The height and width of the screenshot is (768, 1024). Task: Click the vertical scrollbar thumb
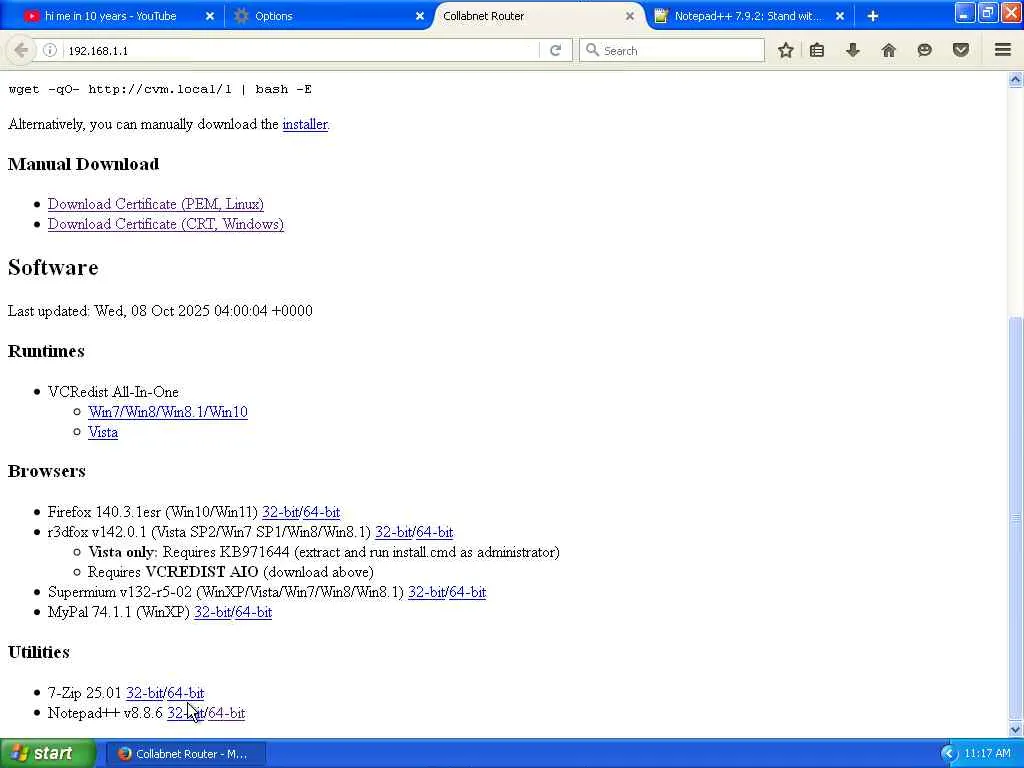pos(1016,517)
